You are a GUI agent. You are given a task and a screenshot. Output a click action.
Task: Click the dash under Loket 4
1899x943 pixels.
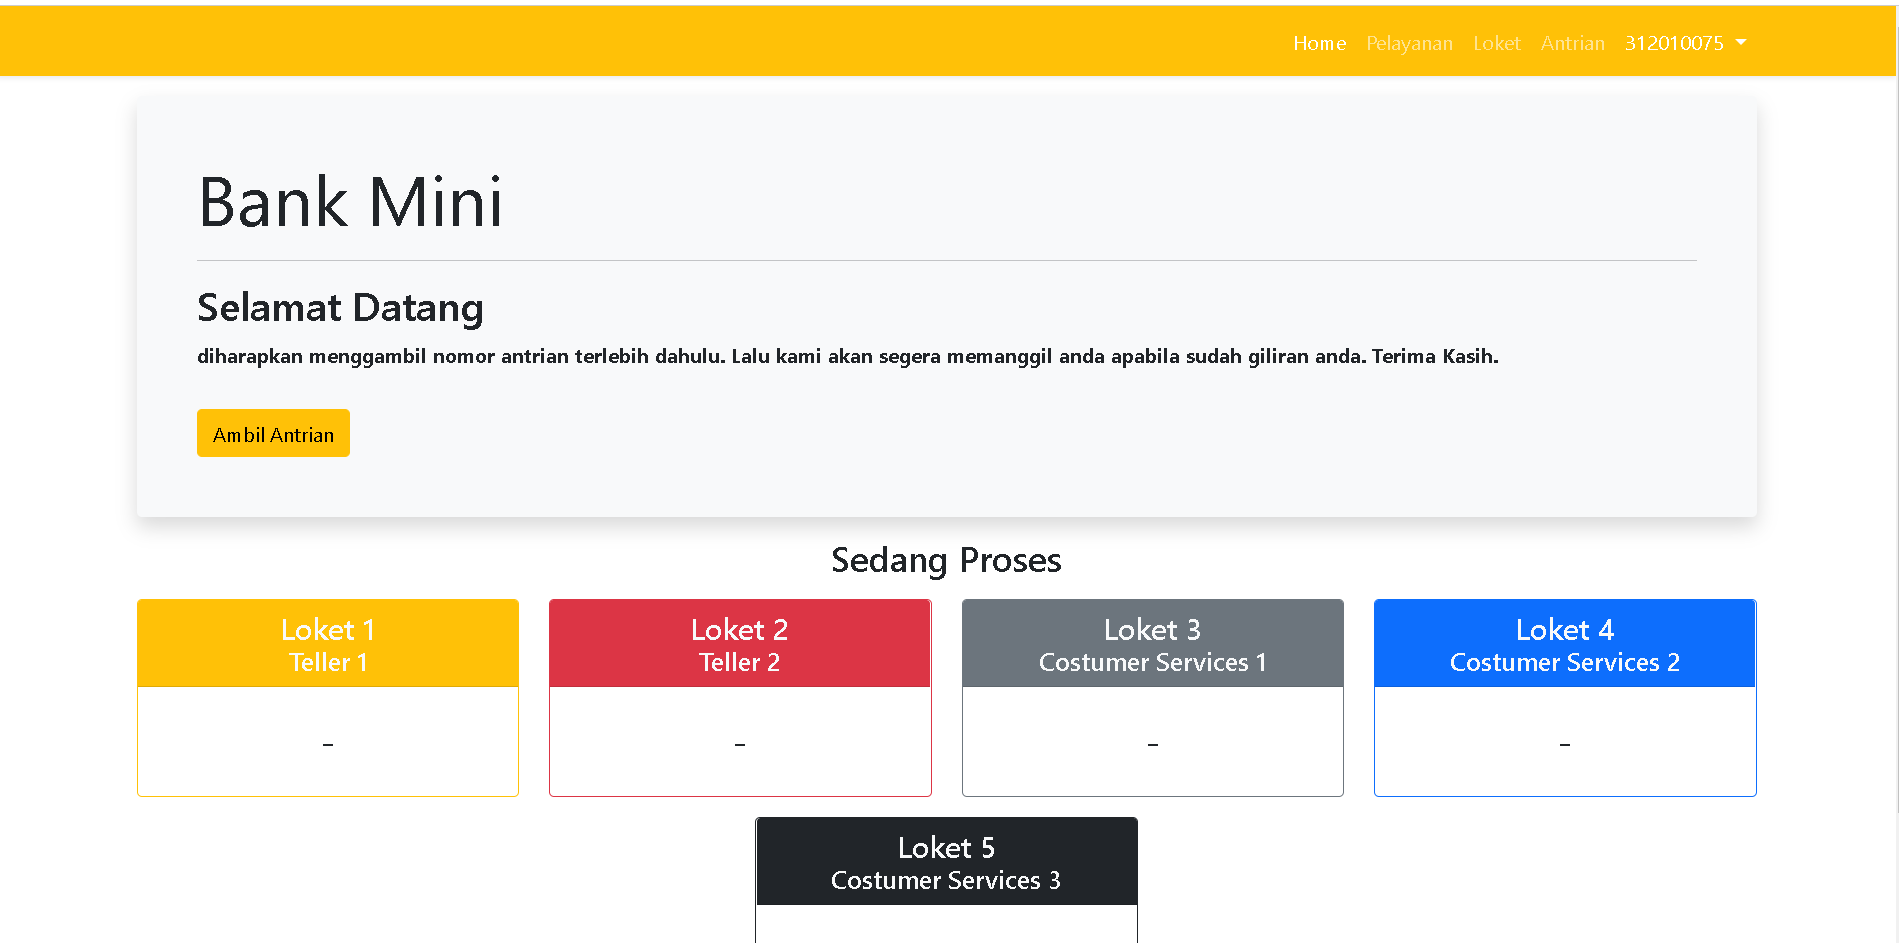[x=1564, y=743]
